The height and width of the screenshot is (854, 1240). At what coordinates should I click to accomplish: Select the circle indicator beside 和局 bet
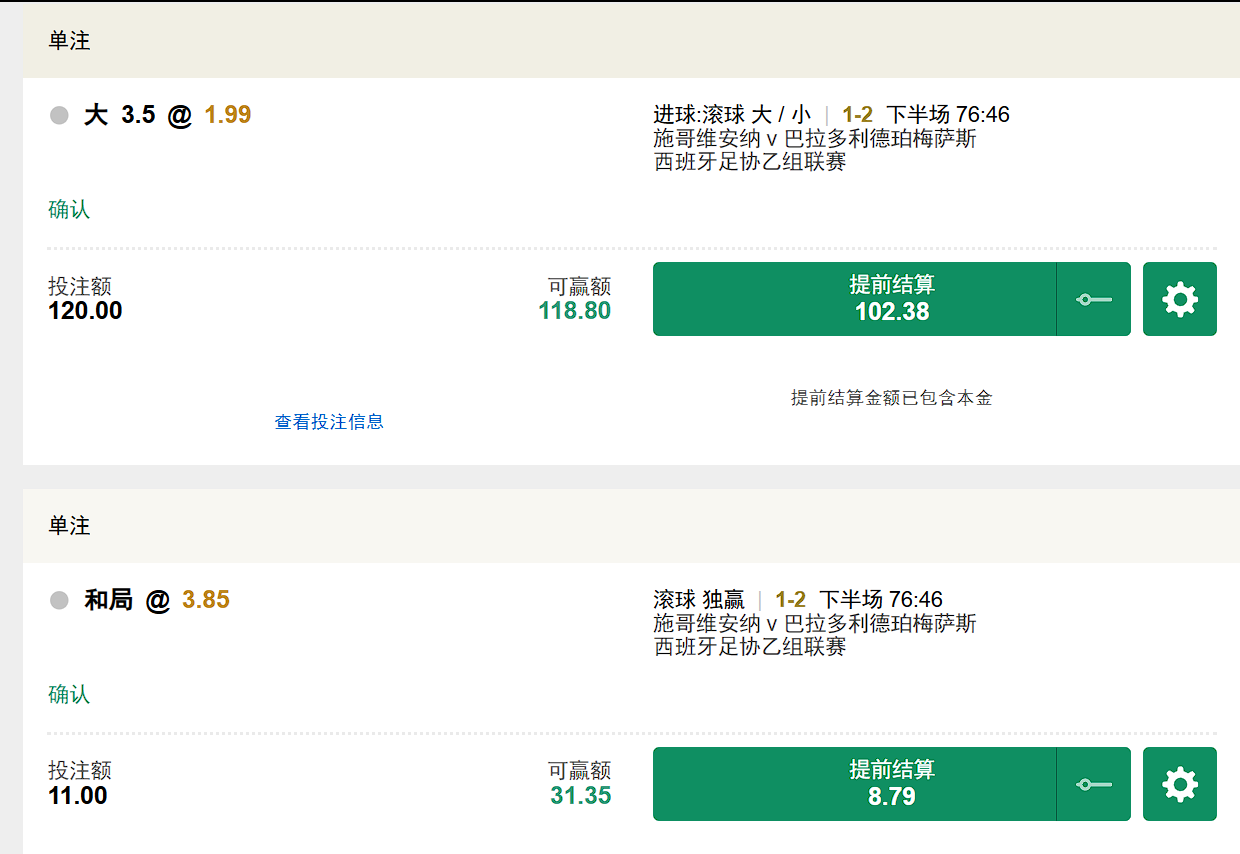(x=59, y=598)
